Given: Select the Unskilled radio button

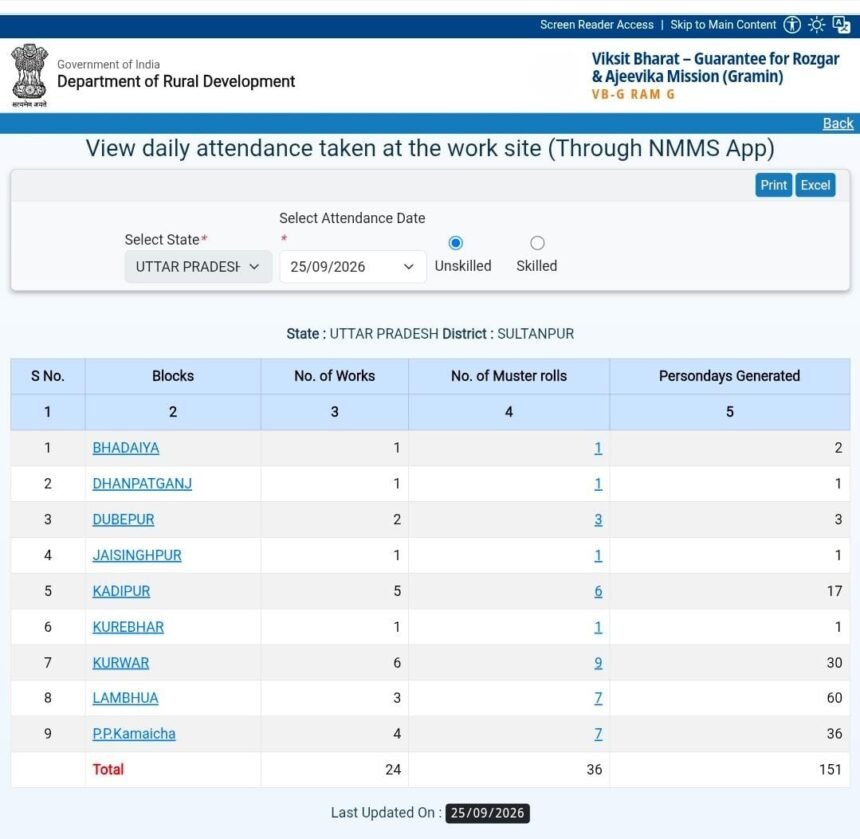Looking at the screenshot, I should [455, 243].
